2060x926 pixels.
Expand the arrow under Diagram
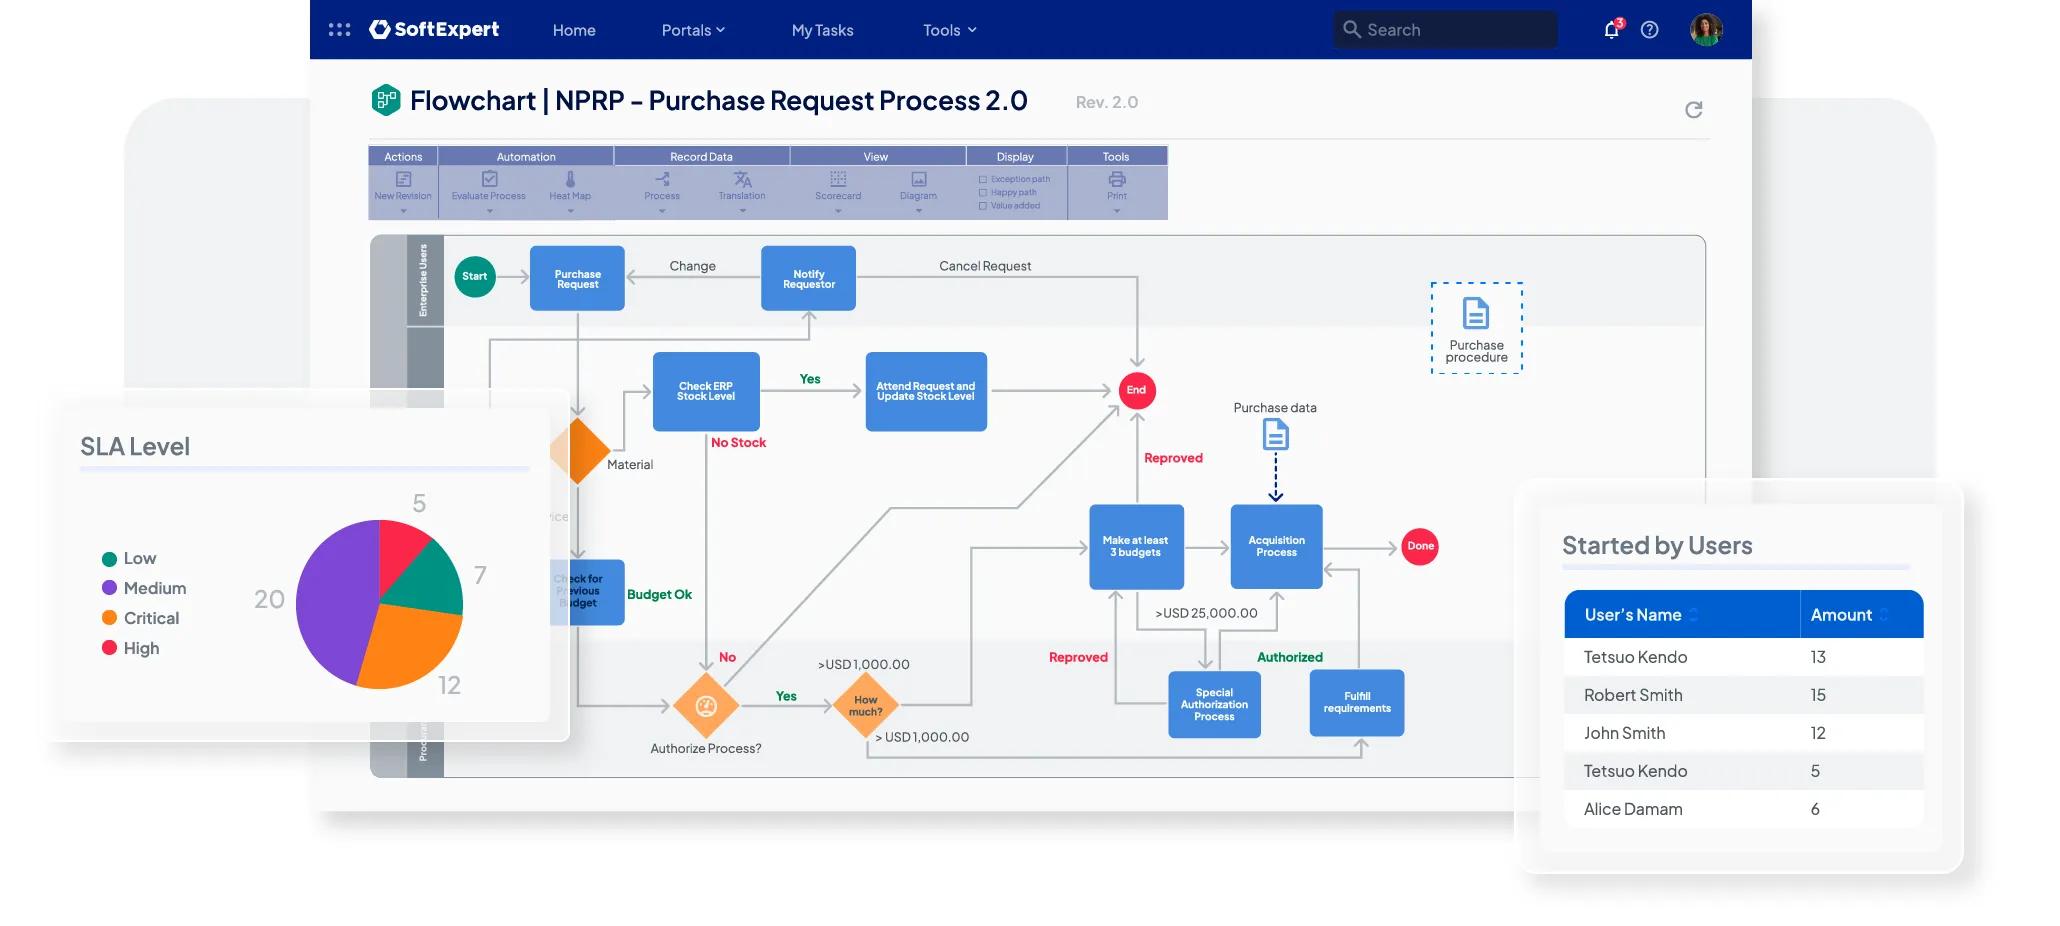(918, 211)
